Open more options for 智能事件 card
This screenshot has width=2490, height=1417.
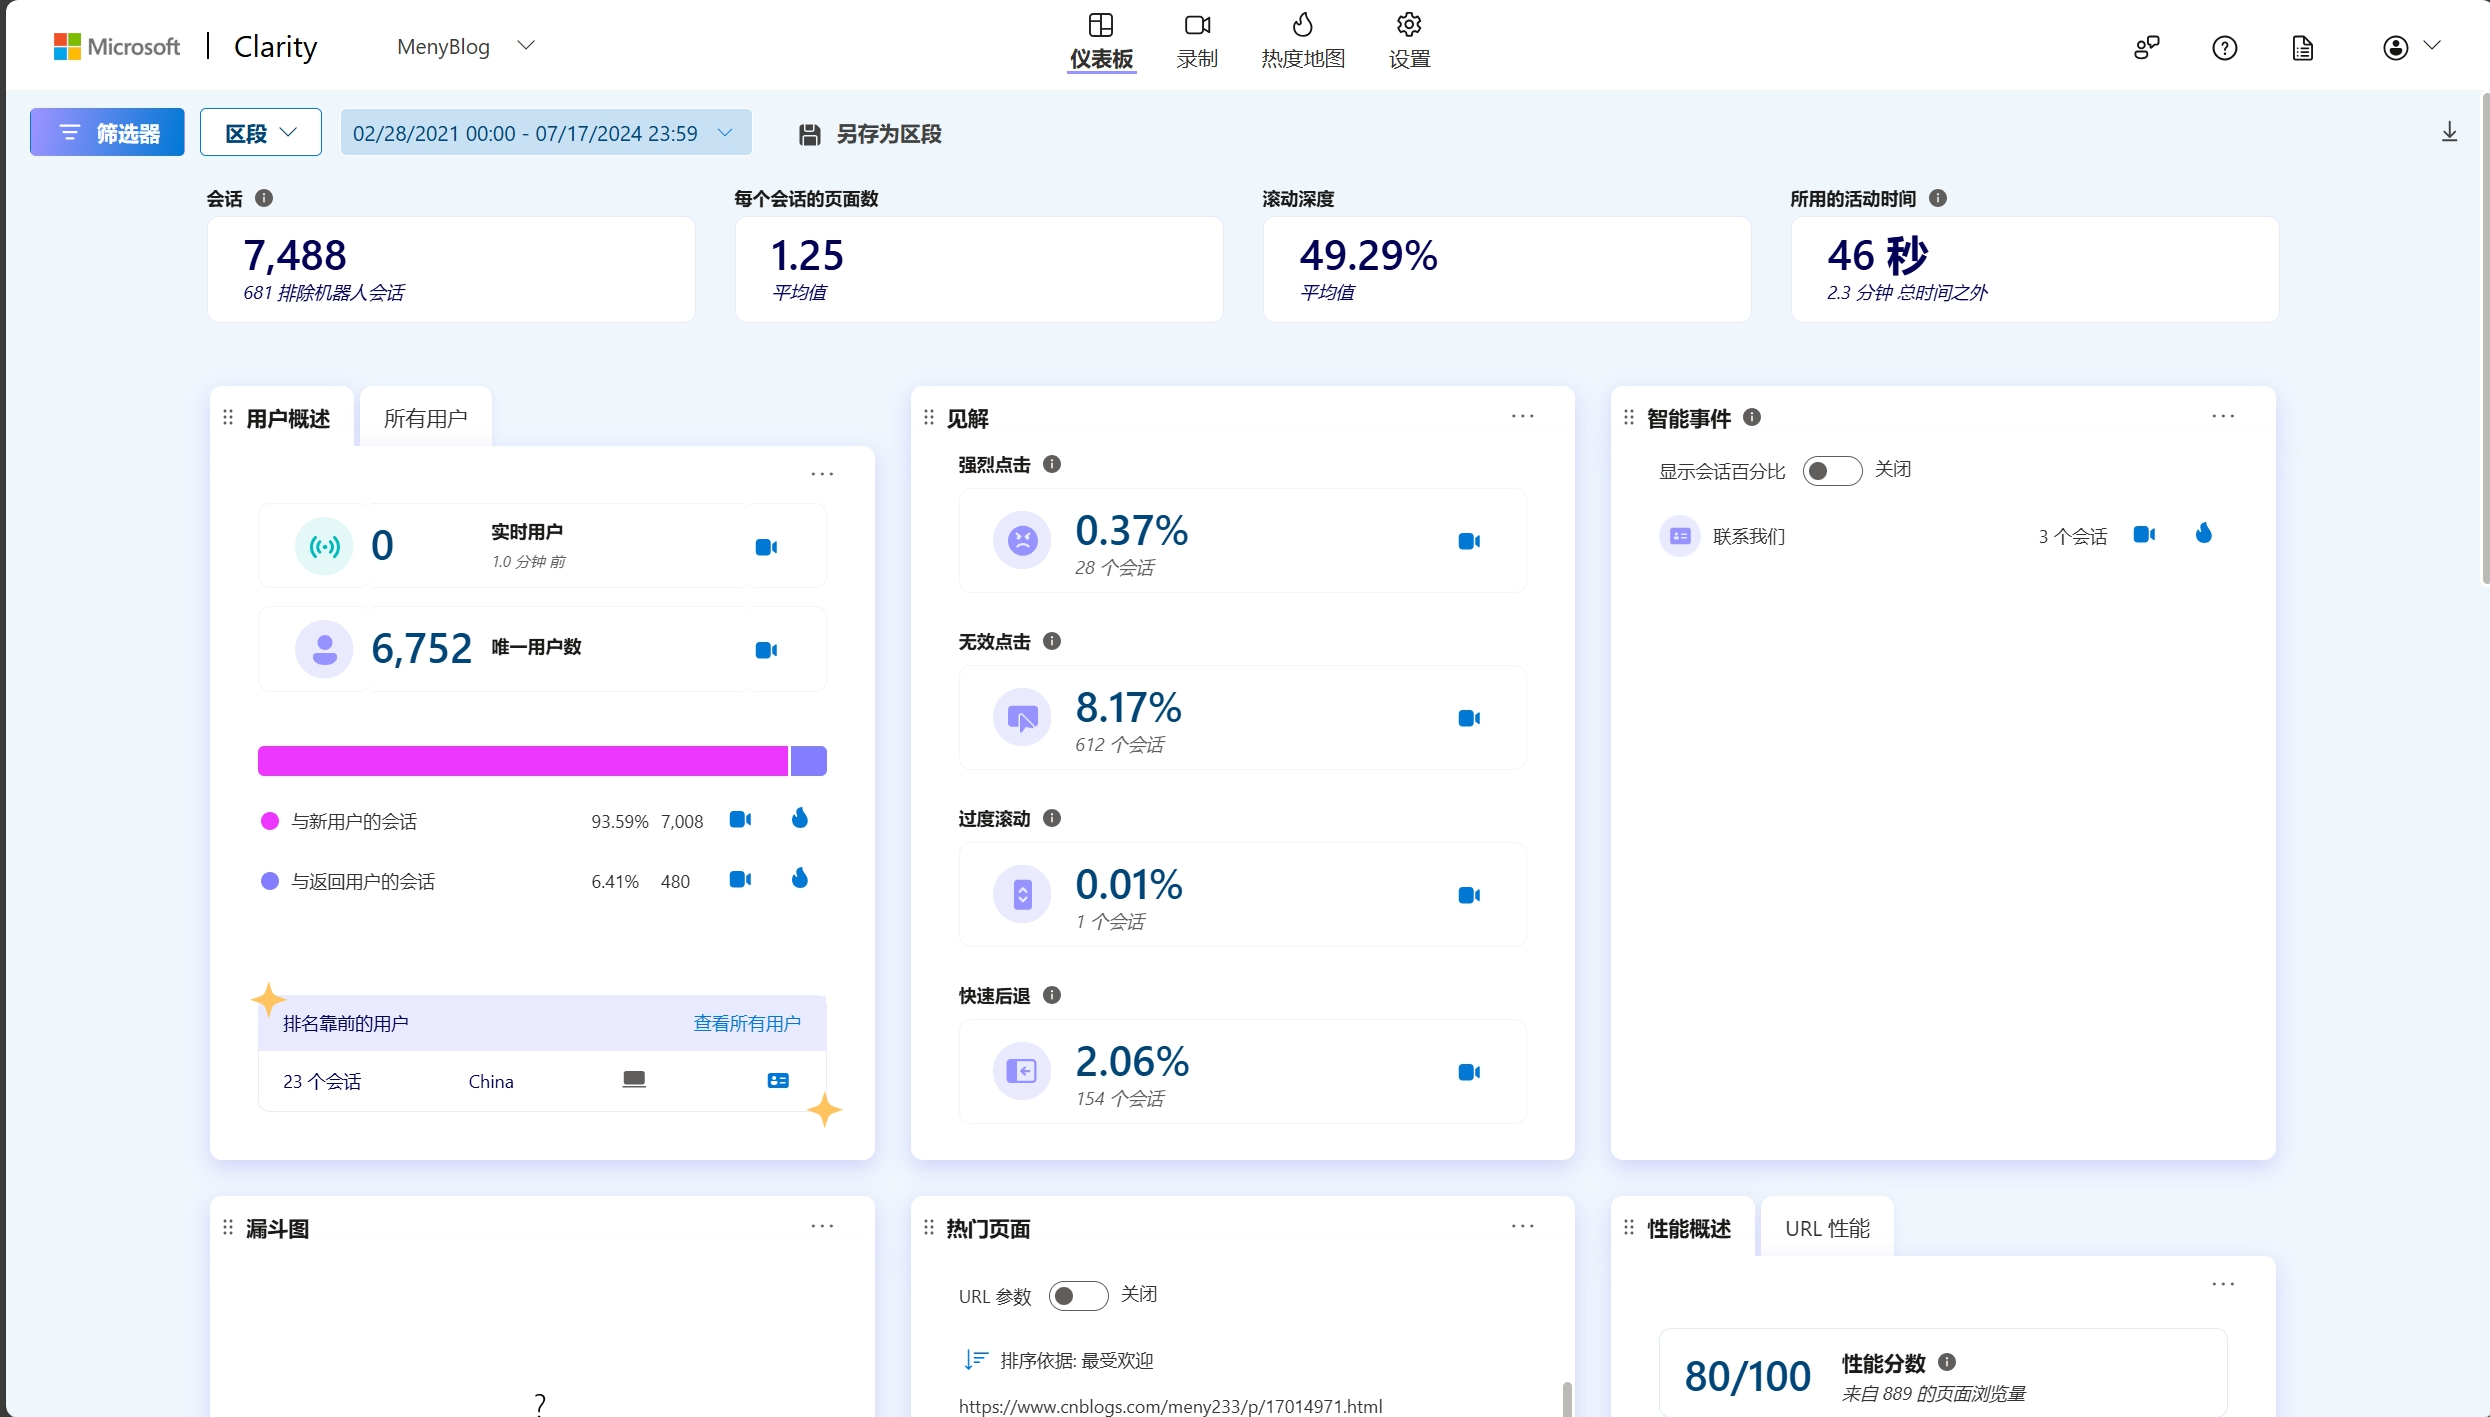tap(2223, 416)
